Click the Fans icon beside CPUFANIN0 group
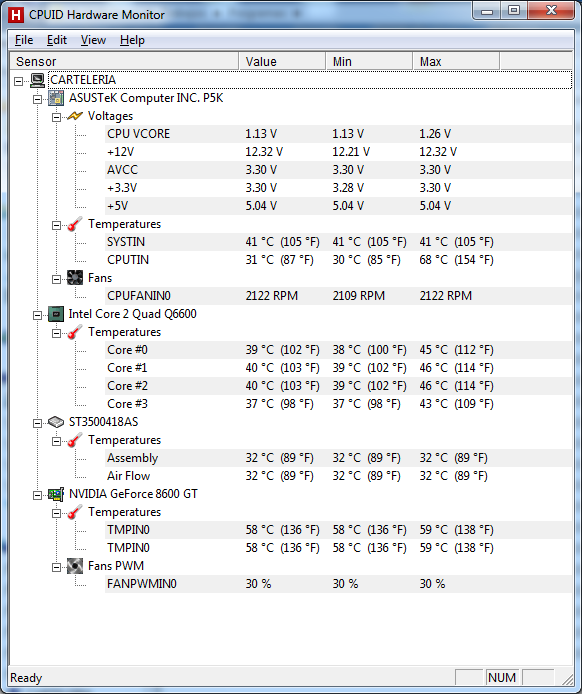Image resolution: width=582 pixels, height=694 pixels. (x=75, y=278)
